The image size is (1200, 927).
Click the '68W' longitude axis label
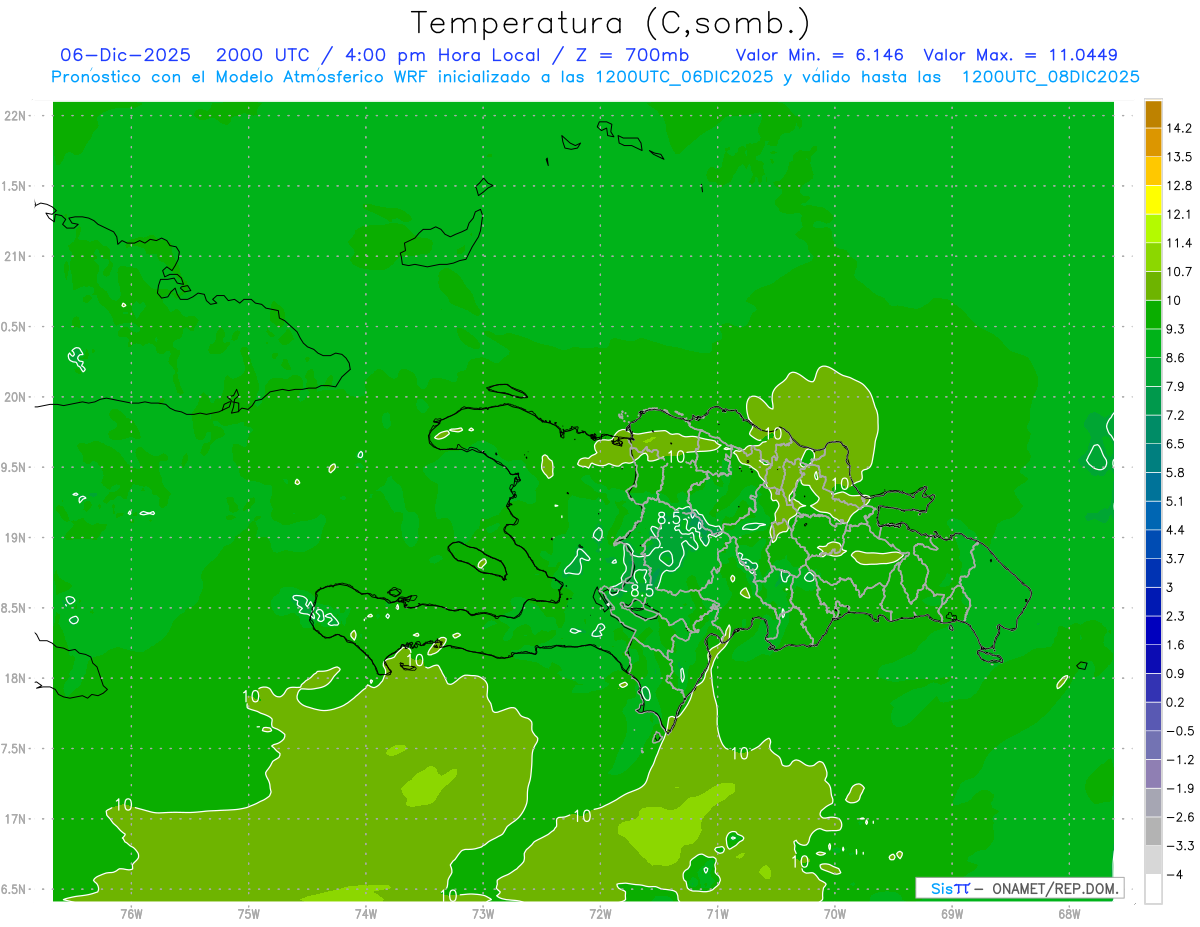click(1069, 914)
